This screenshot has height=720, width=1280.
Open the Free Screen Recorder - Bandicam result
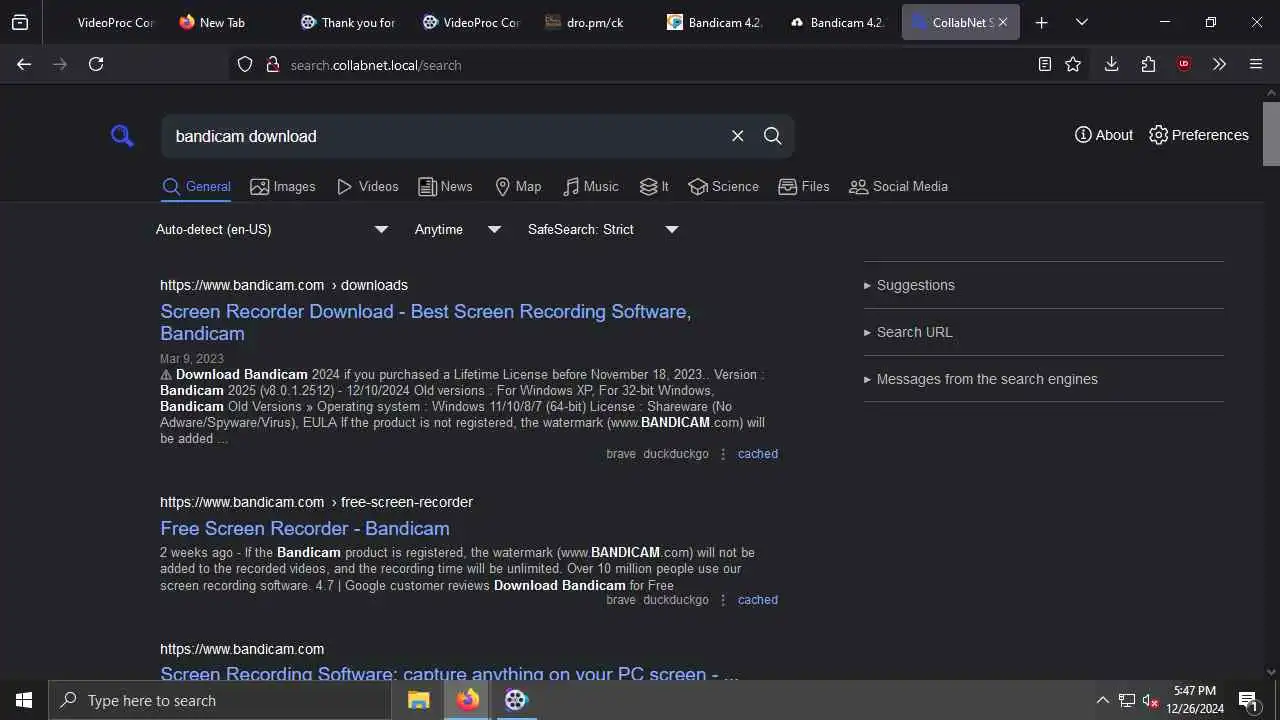(x=305, y=528)
